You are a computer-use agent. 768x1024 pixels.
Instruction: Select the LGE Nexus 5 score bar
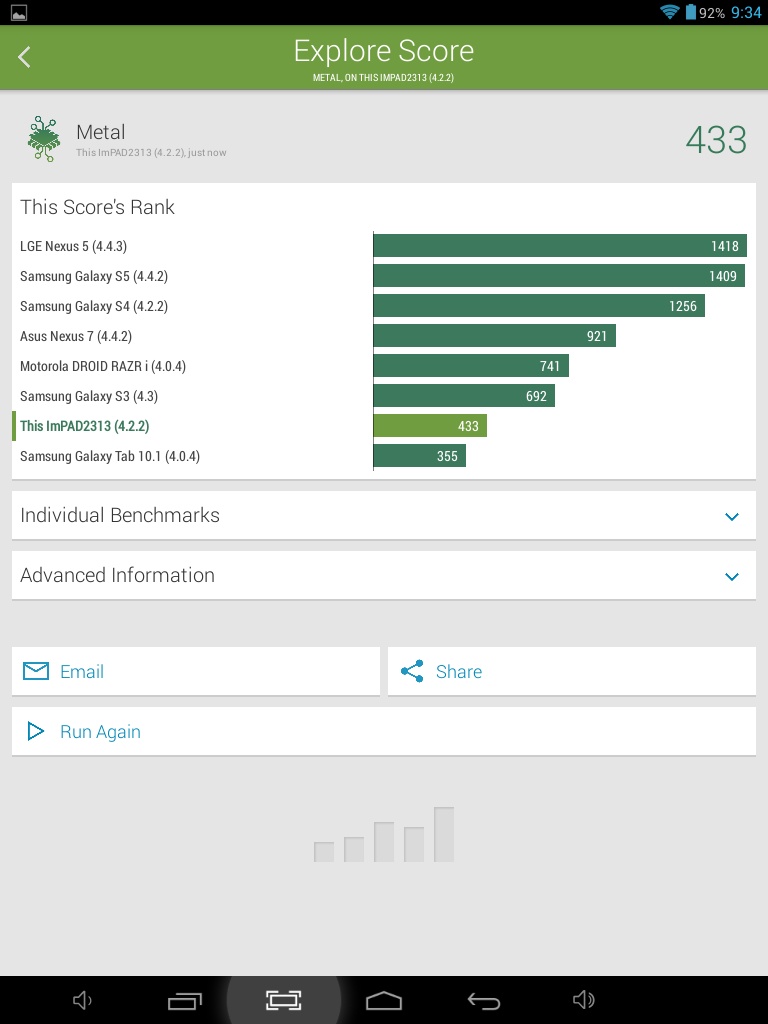559,246
